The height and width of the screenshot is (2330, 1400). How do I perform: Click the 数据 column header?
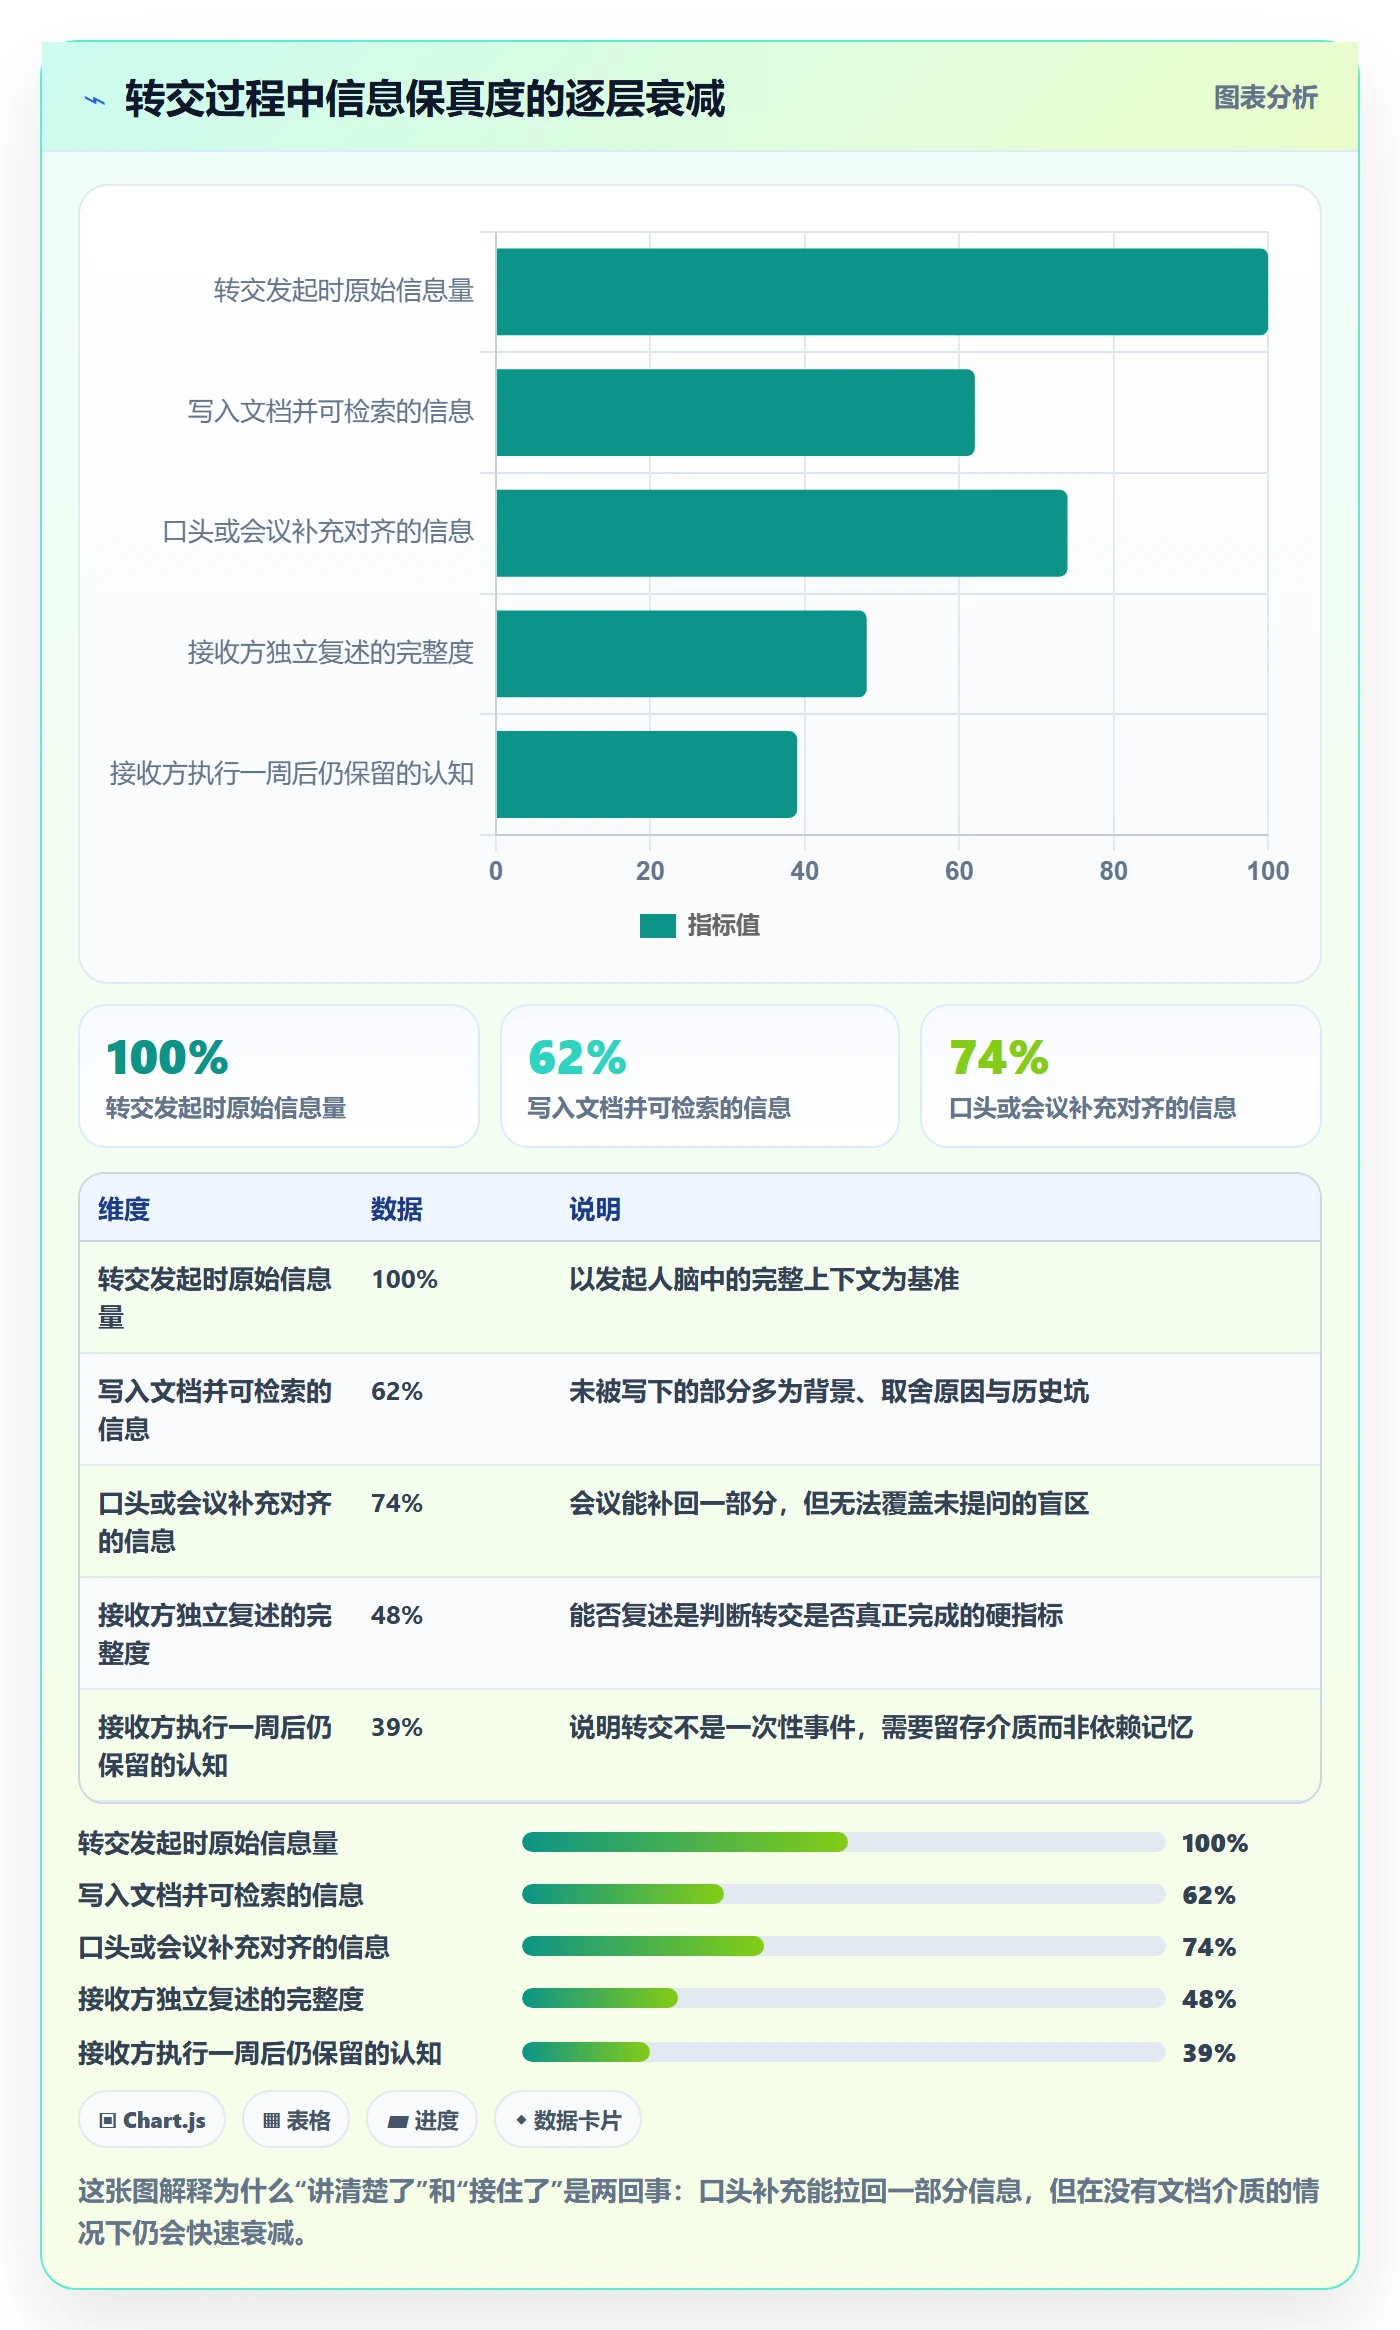pyautogui.click(x=397, y=1209)
